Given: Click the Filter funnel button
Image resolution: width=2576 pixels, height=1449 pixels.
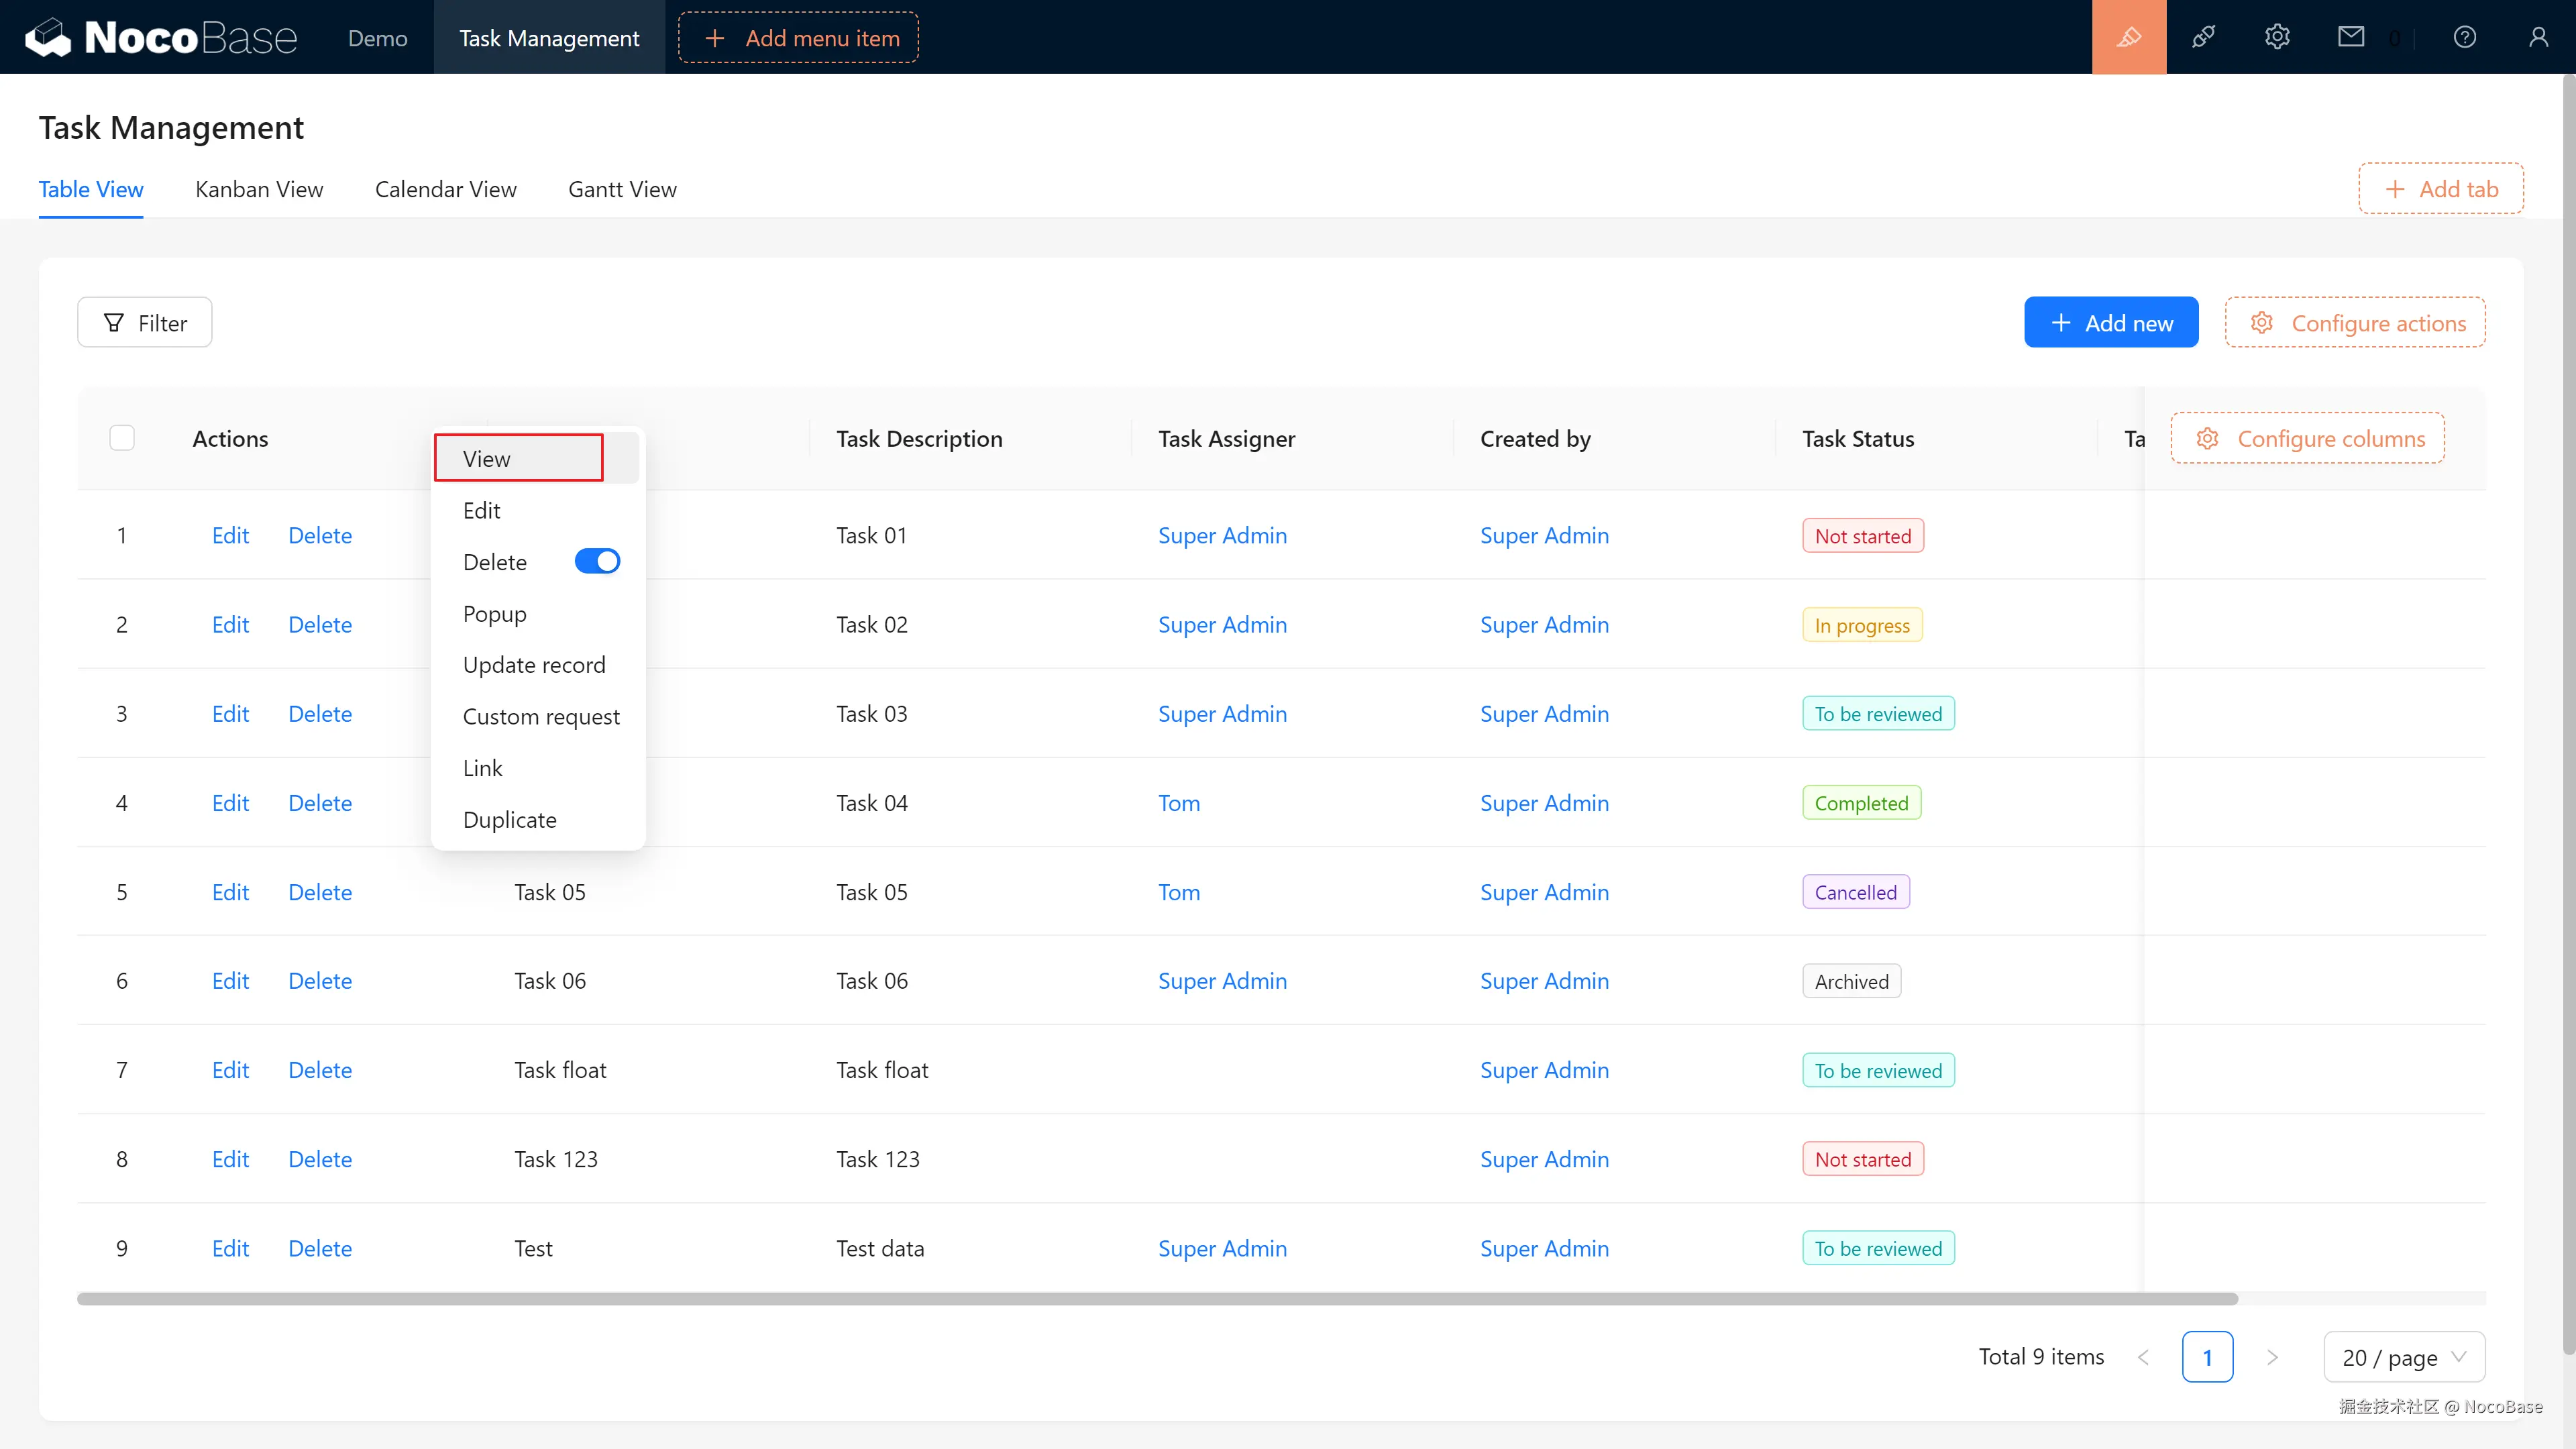Looking at the screenshot, I should click(x=145, y=323).
